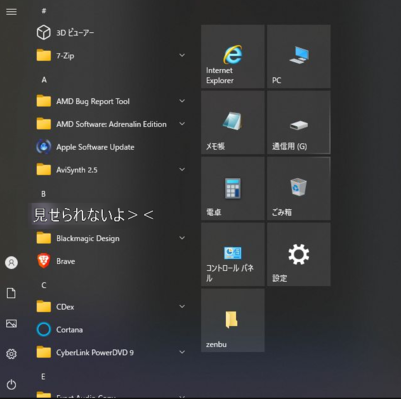Open the AMD Bug Report Tool folder

(110, 101)
